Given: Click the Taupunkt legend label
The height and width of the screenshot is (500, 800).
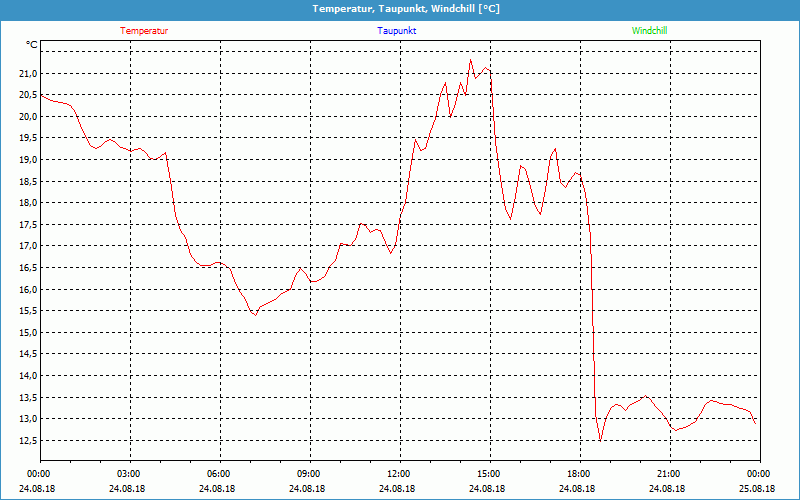Looking at the screenshot, I should (397, 31).
